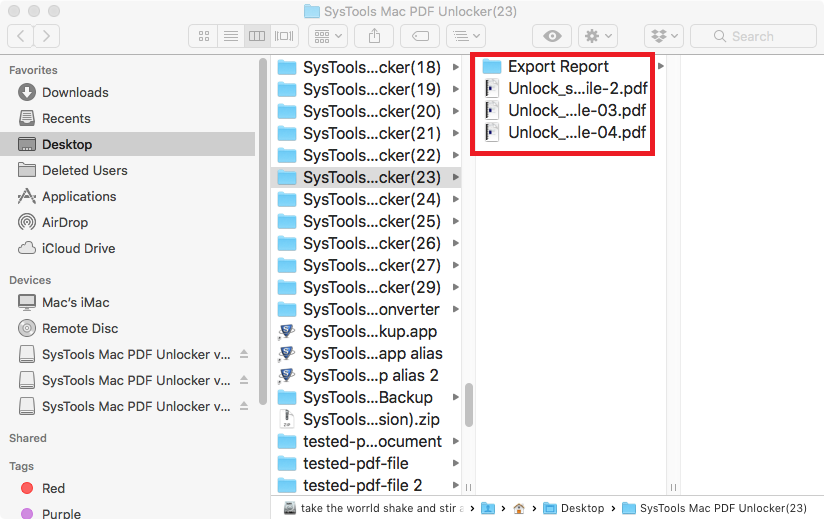Open the Action gear menu
The width and height of the screenshot is (824, 519).
pos(598,36)
